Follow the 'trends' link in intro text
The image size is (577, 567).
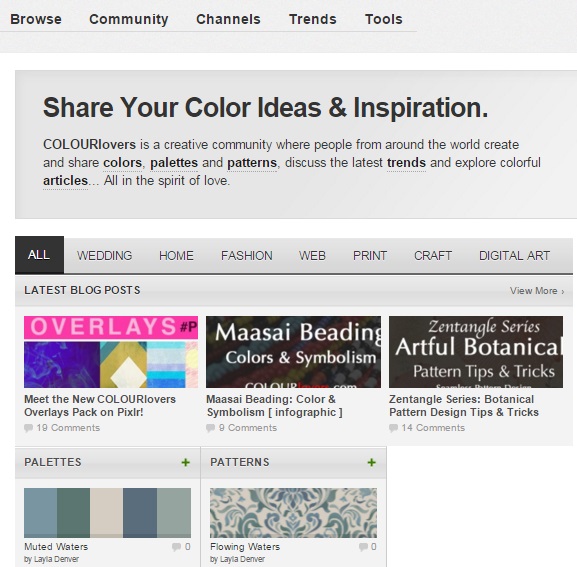406,163
